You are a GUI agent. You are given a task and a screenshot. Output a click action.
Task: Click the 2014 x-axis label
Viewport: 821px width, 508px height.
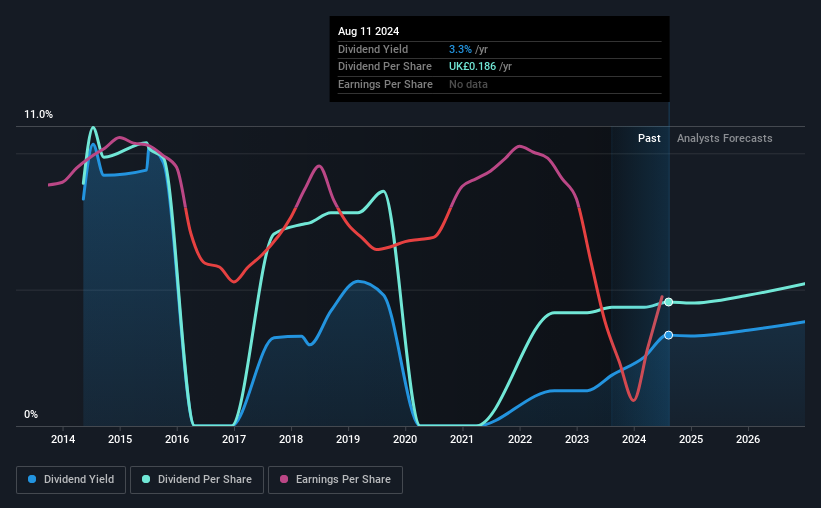coord(63,439)
